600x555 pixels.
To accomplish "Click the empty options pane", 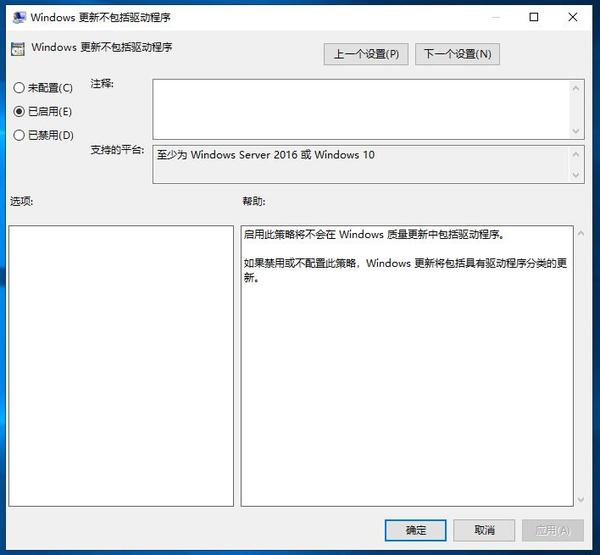I will click(121, 366).
